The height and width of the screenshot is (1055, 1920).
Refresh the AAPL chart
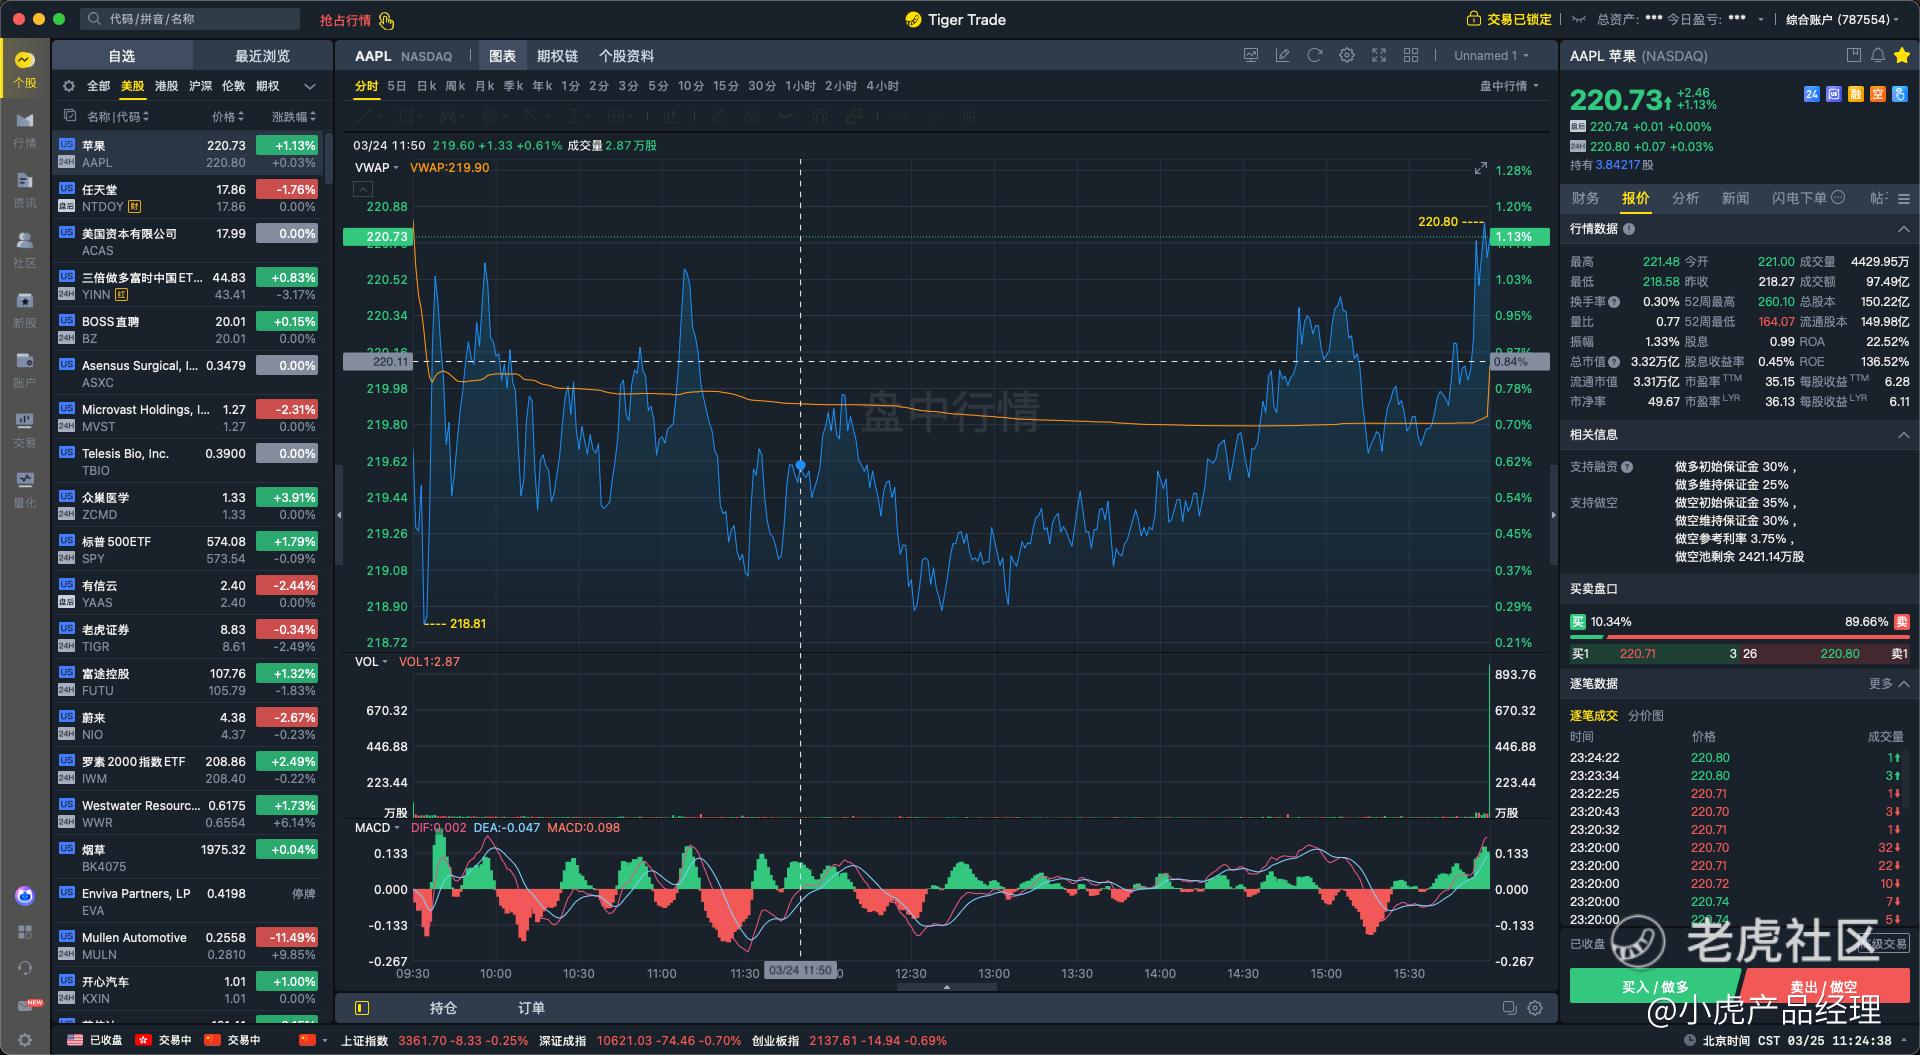[x=1315, y=56]
